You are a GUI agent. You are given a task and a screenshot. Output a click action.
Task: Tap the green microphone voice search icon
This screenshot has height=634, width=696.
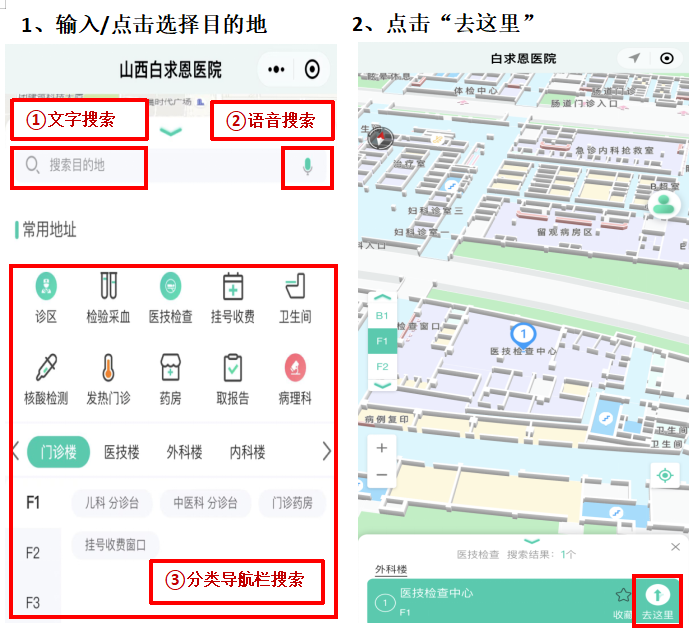point(307,167)
